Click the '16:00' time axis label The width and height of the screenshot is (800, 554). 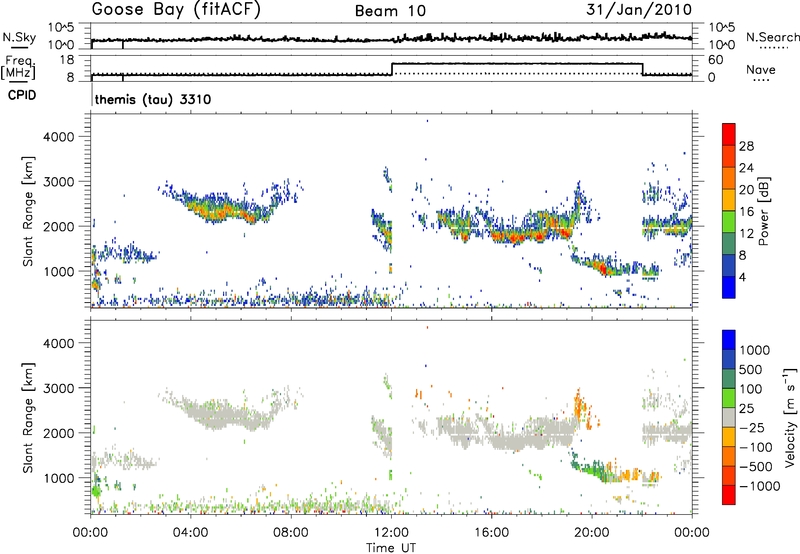coord(491,533)
